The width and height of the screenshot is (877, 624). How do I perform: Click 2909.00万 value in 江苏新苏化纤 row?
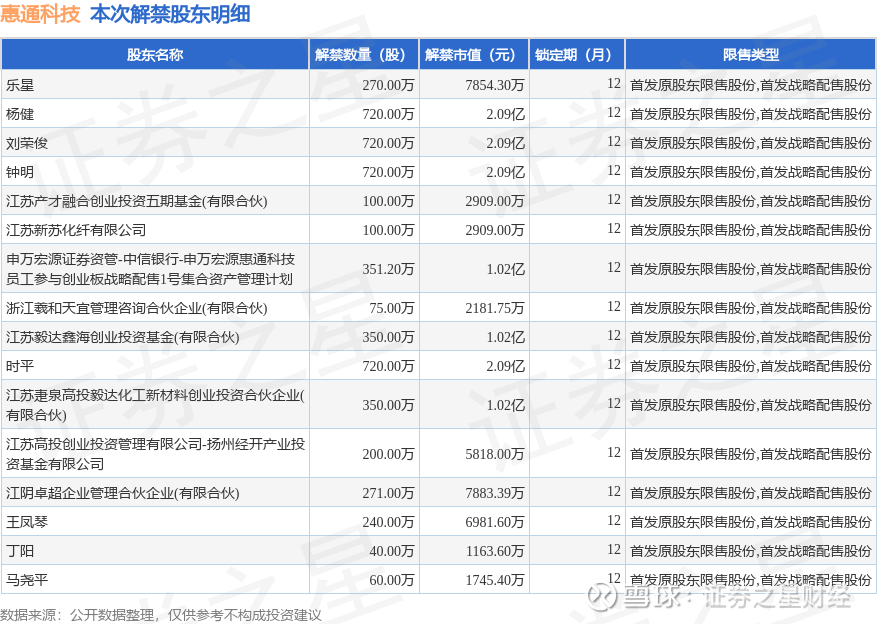pyautogui.click(x=495, y=230)
